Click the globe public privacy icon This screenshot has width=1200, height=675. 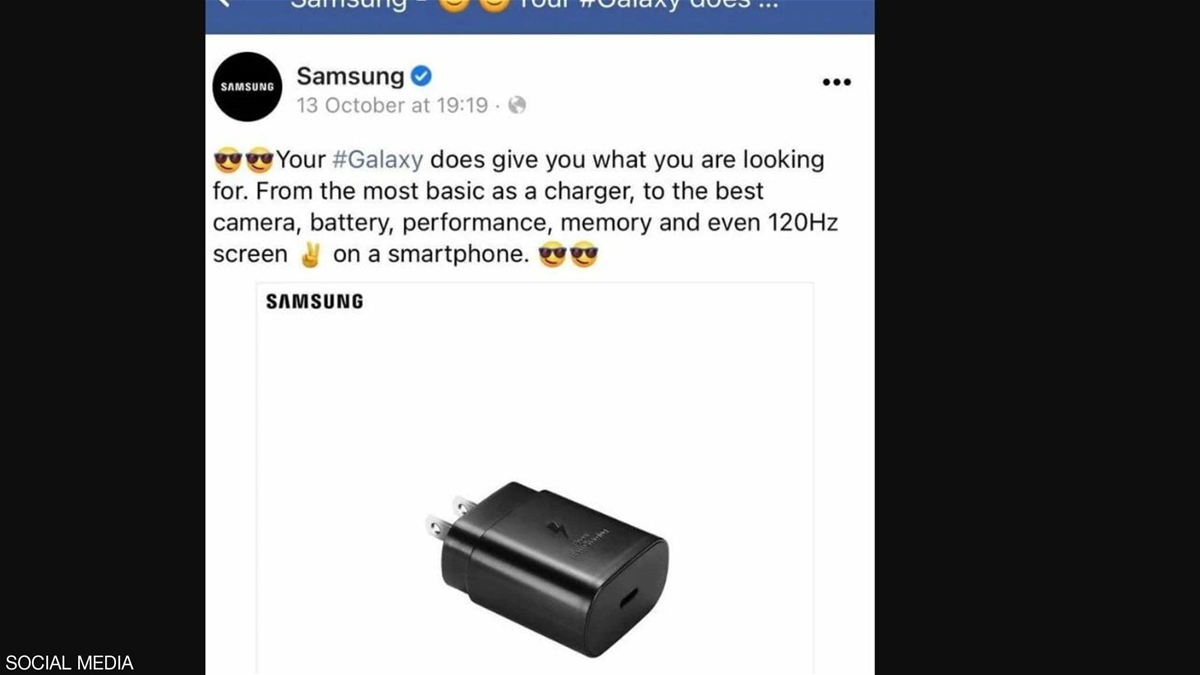[x=517, y=105]
